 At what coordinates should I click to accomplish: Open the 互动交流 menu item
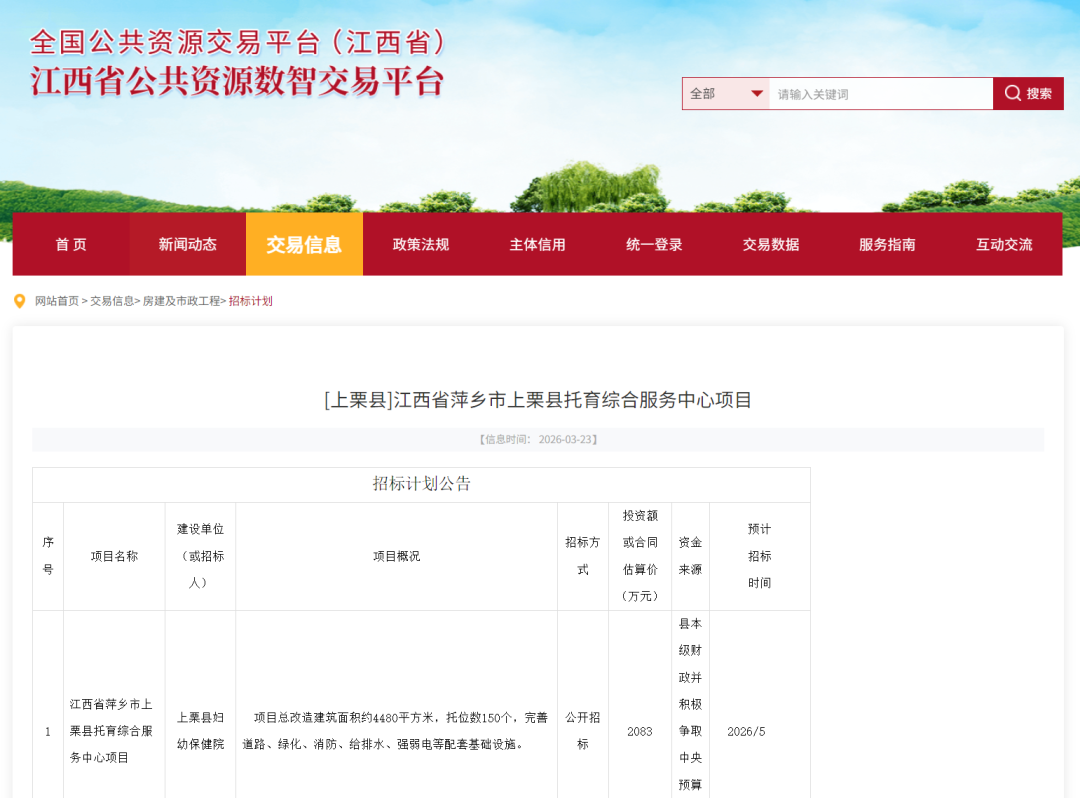click(x=1004, y=244)
